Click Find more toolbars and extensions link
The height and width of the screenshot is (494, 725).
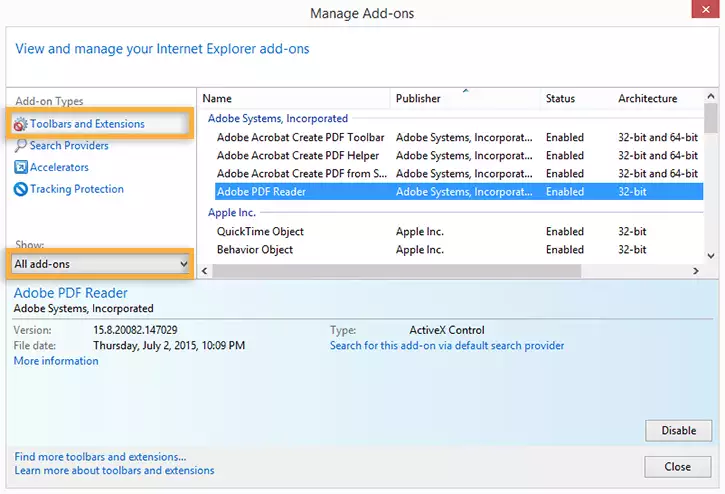pyautogui.click(x=100, y=457)
